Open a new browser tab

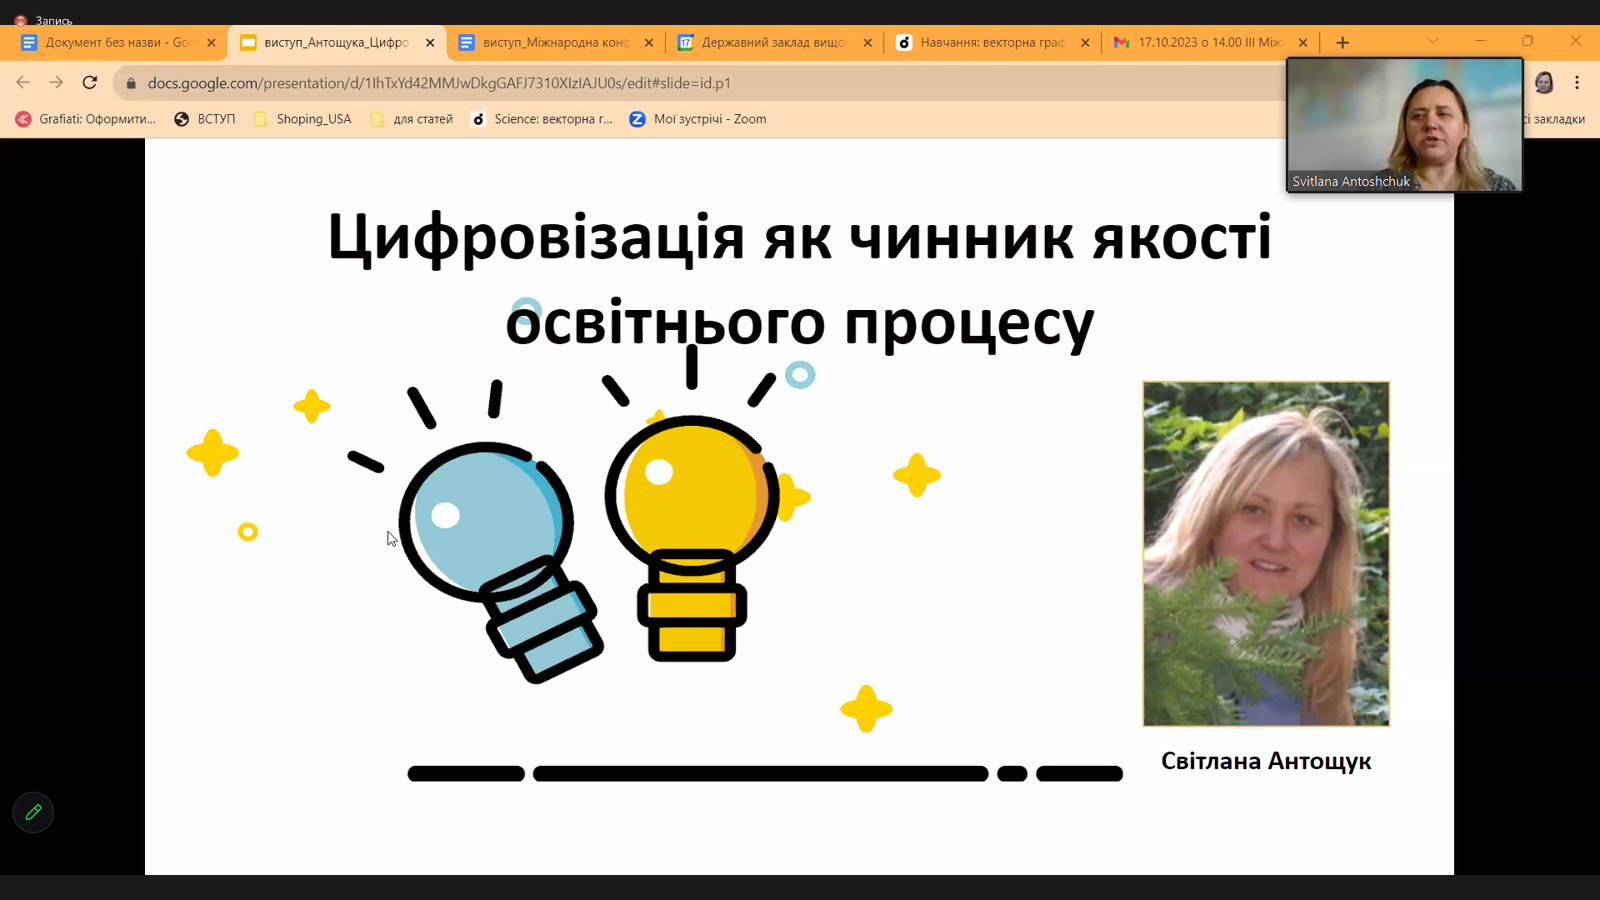click(x=1342, y=43)
